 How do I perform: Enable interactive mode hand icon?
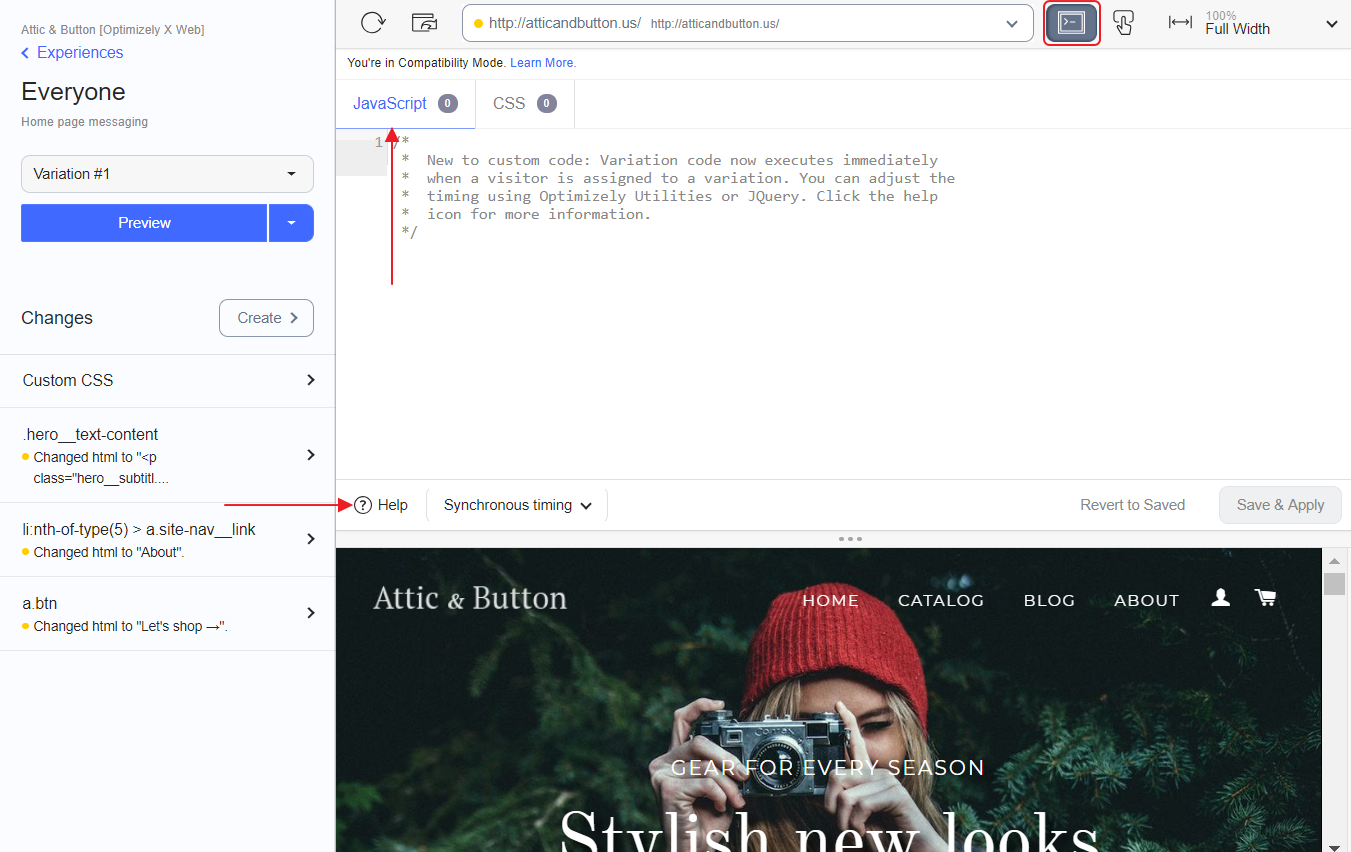(1123, 23)
